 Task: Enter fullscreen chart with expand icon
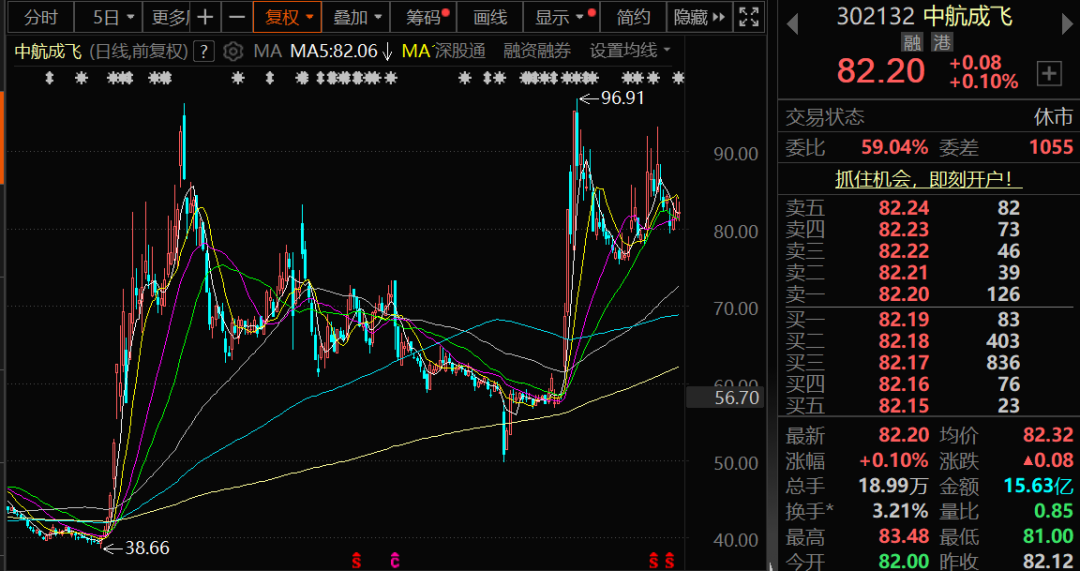tap(748, 17)
